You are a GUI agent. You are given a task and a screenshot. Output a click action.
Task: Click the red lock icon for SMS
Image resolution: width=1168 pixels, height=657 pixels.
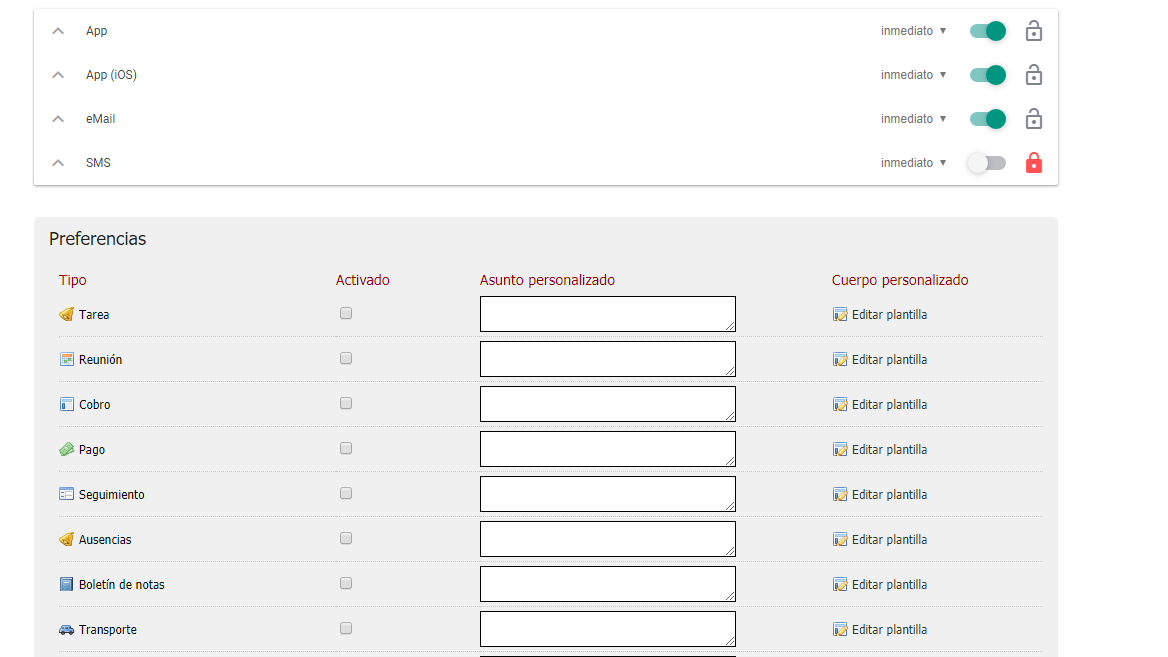(1033, 162)
